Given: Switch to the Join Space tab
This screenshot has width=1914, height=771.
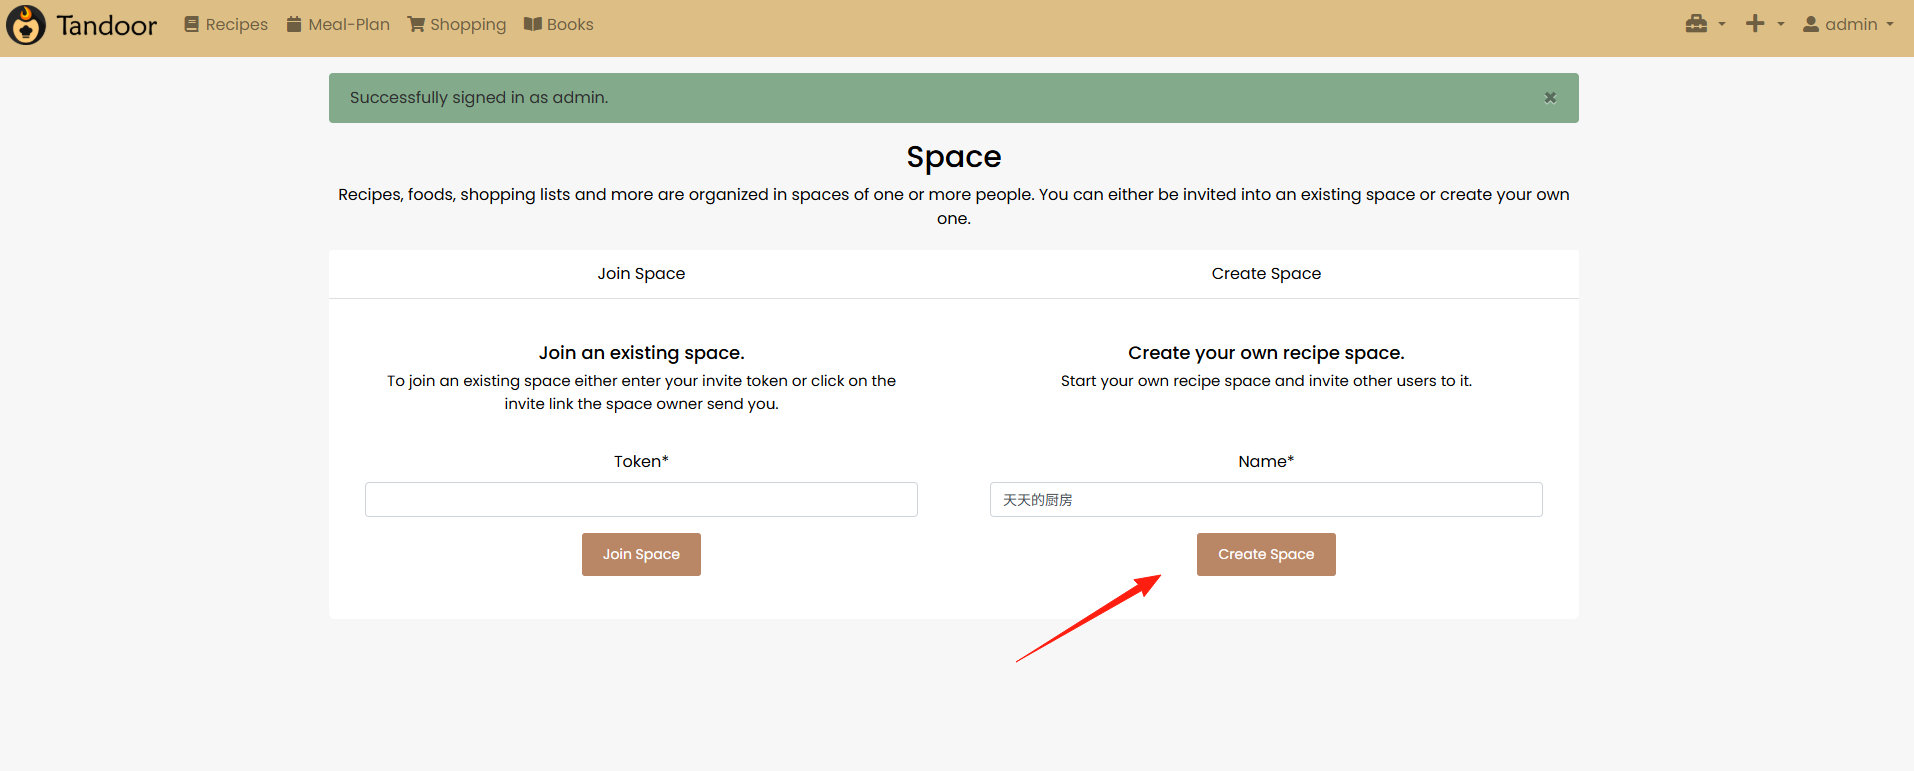Looking at the screenshot, I should (x=641, y=274).
